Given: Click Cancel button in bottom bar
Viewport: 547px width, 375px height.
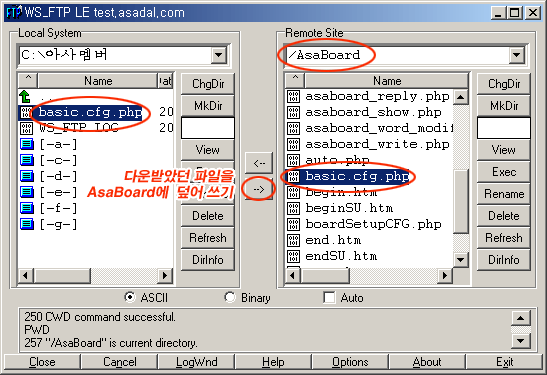Looking at the screenshot, I should [x=119, y=362].
